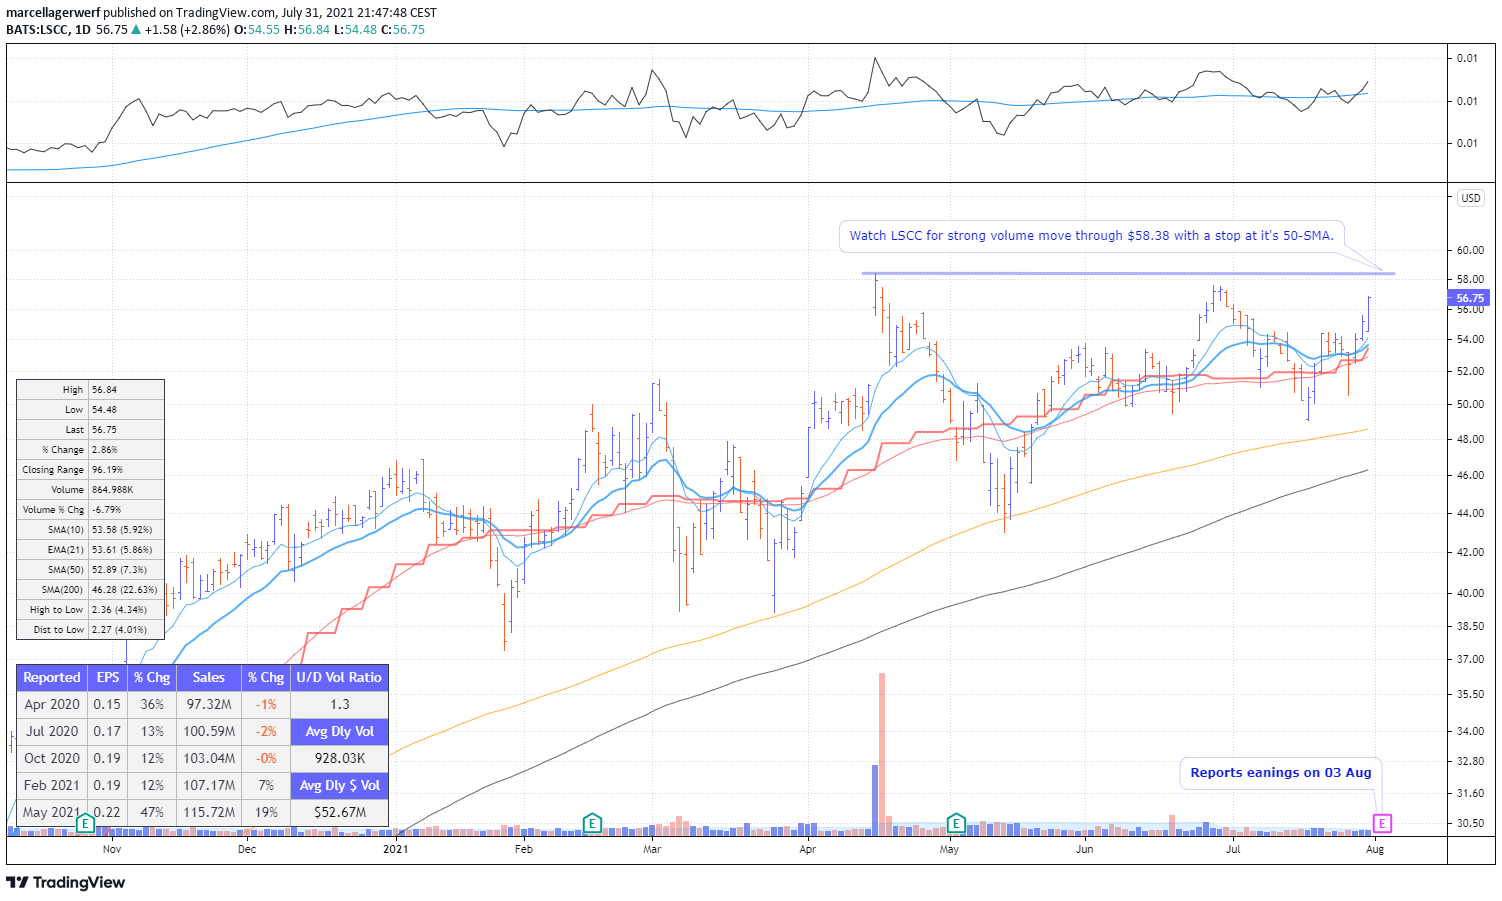Click the Avg Dly Vol header cell
The image size is (1502, 901).
pyautogui.click(x=339, y=731)
